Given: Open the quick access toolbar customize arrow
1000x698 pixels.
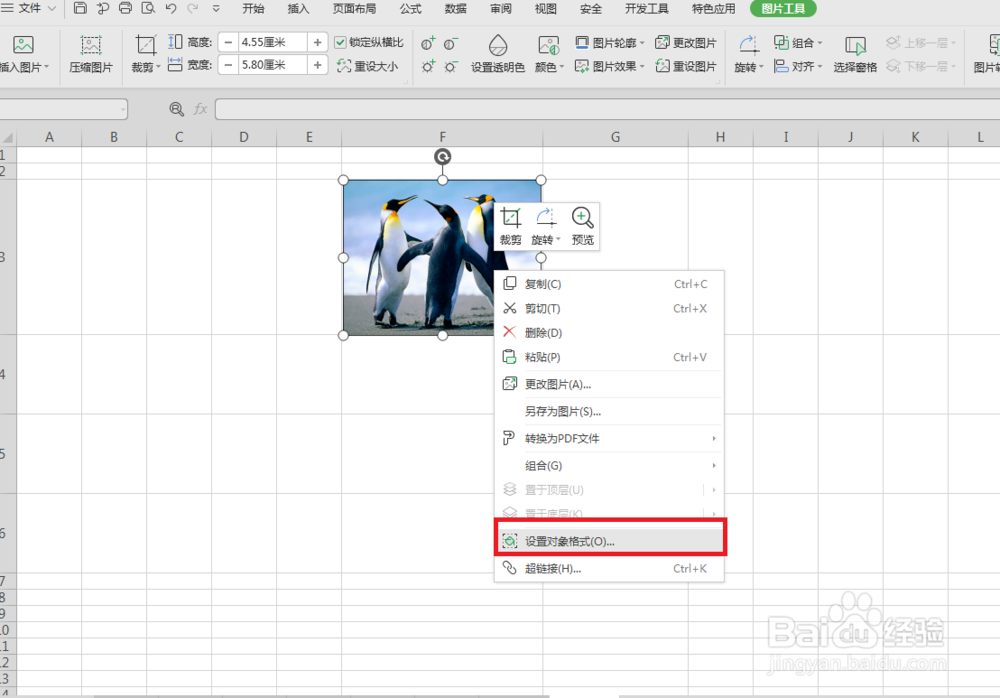Looking at the screenshot, I should coord(216,8).
